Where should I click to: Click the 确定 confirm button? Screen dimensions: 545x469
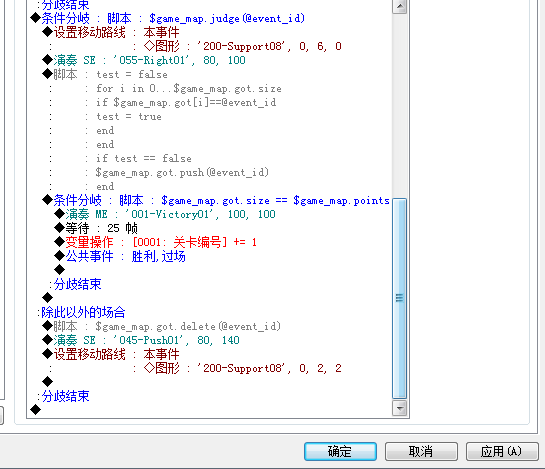tap(340, 451)
